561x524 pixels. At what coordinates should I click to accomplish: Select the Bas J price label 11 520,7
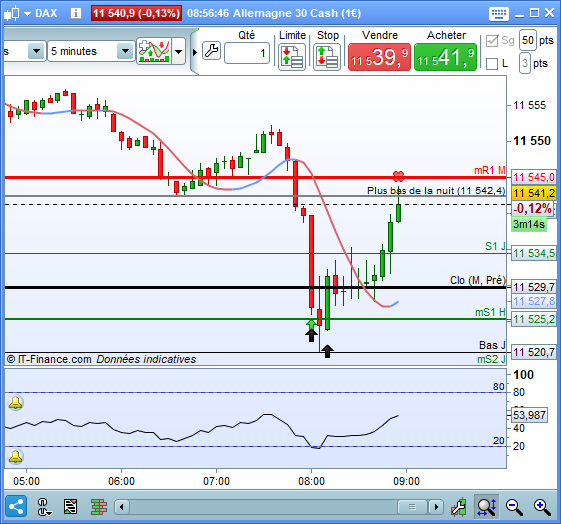[x=533, y=352]
